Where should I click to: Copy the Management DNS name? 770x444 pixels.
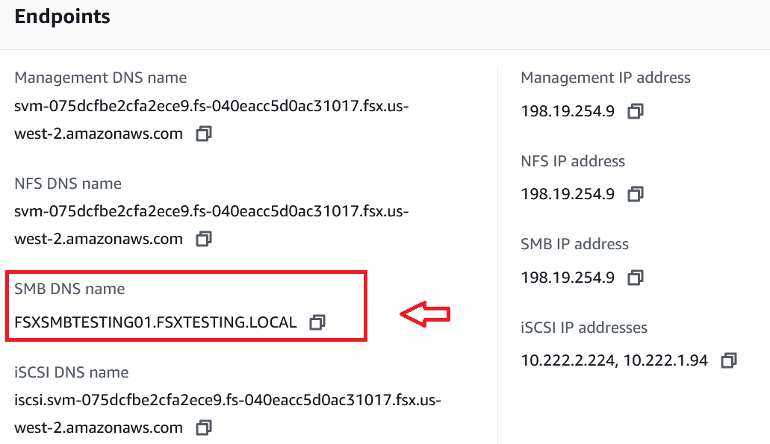pos(204,133)
